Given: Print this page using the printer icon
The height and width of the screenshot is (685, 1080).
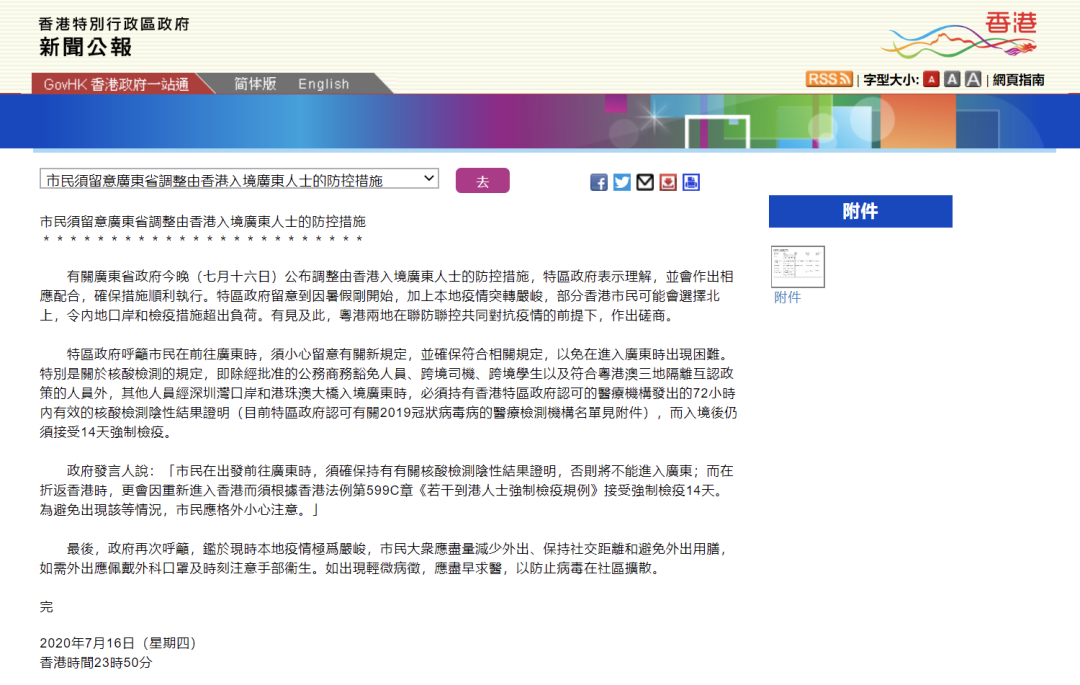Looking at the screenshot, I should [691, 182].
